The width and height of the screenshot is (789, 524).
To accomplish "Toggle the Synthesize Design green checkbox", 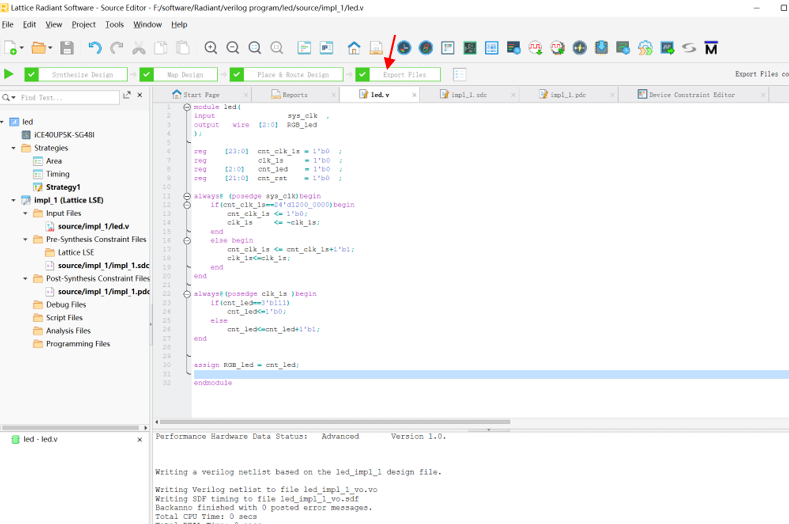I will click(x=31, y=74).
